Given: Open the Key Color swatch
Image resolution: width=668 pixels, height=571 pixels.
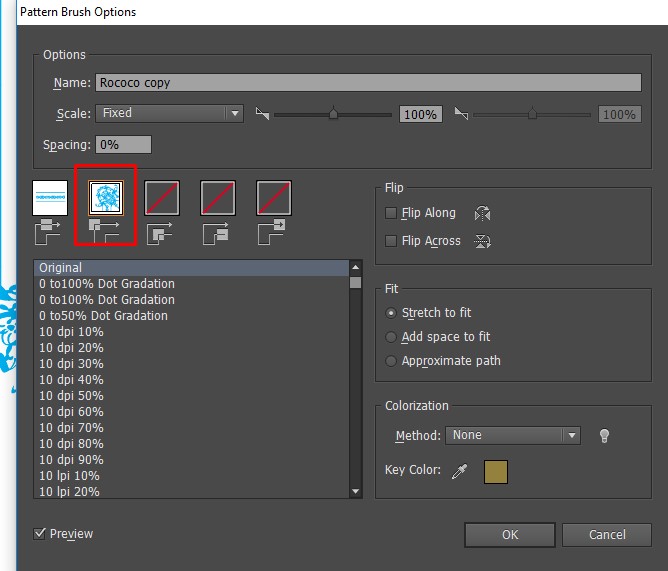Looking at the screenshot, I should click(x=496, y=472).
